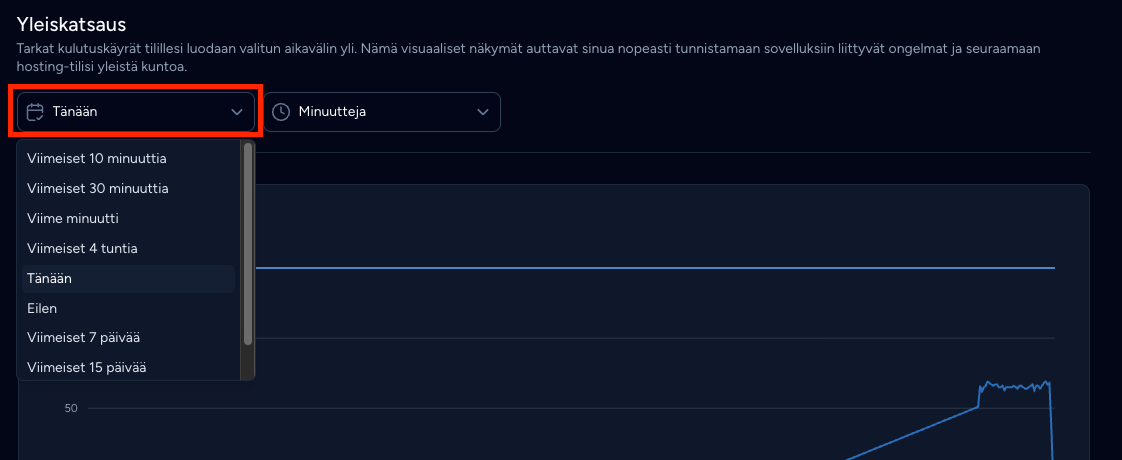
Task: Click the dropdown list scrollbar thumb
Action: 248,244
